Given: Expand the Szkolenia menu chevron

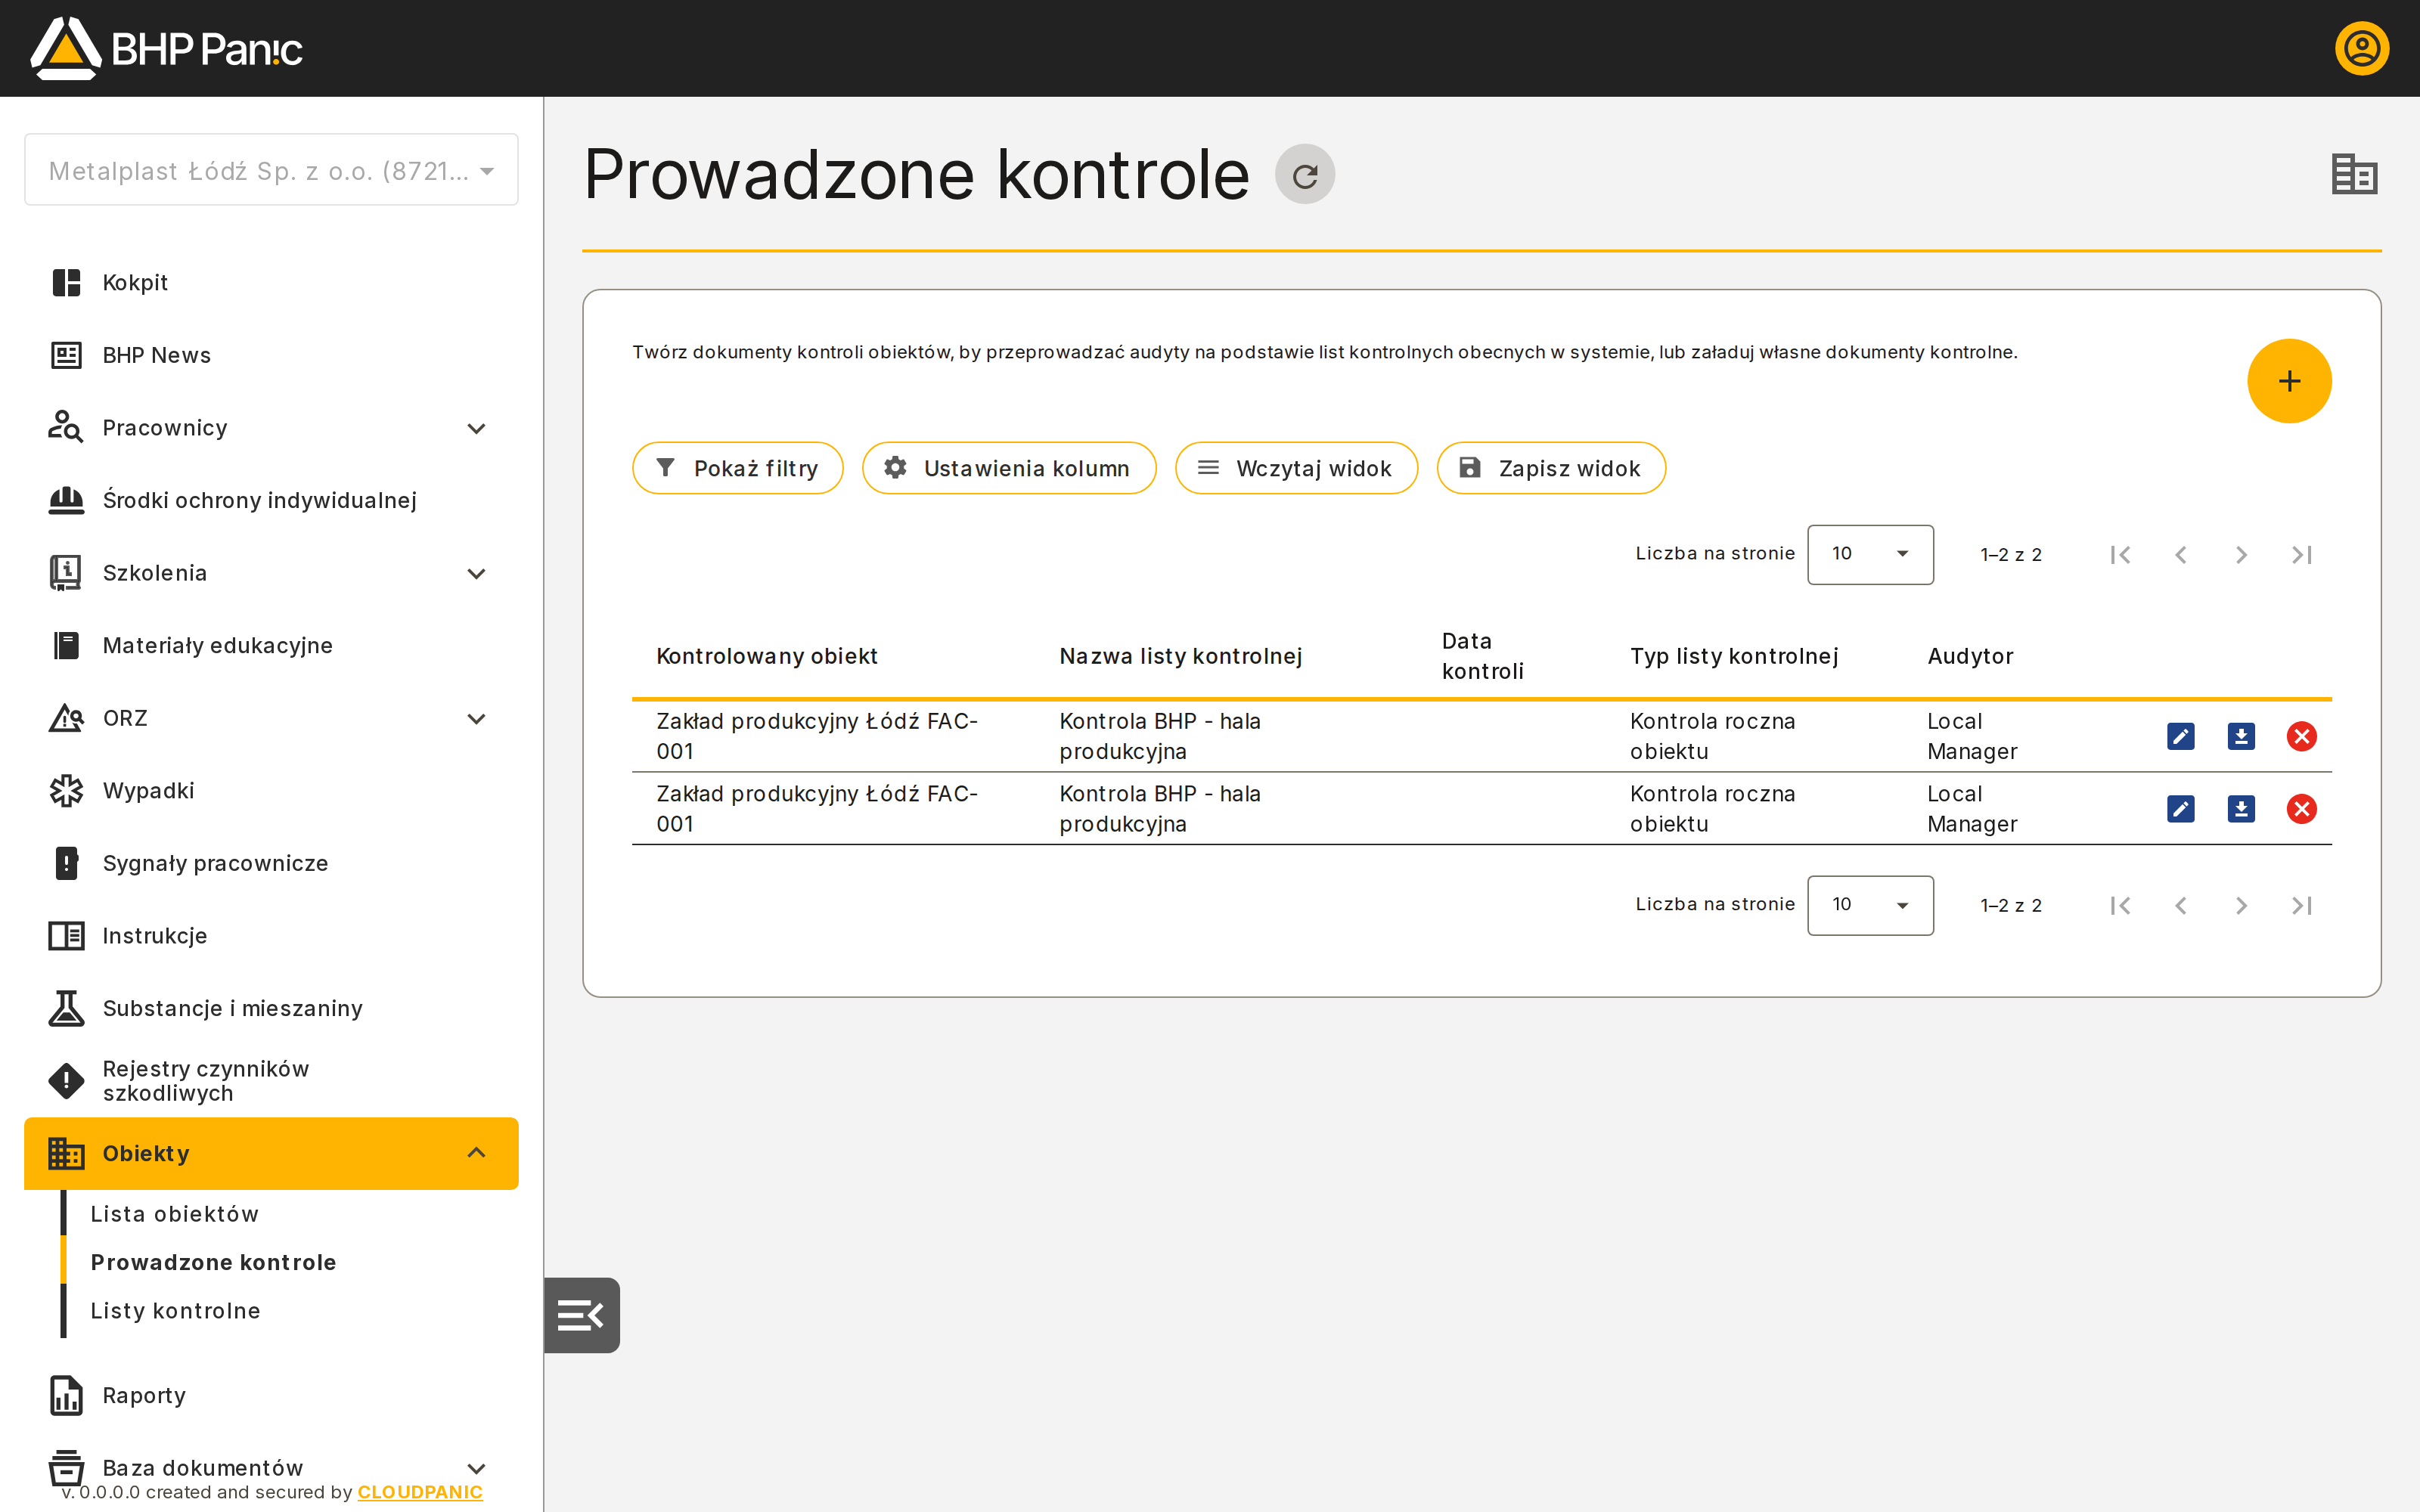Looking at the screenshot, I should [x=476, y=573].
